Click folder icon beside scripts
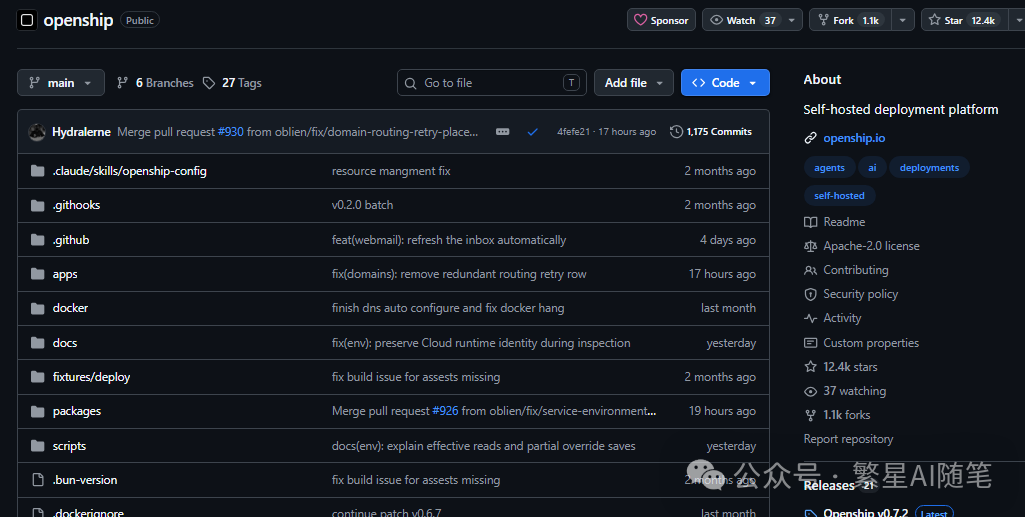The height and width of the screenshot is (517, 1025). point(38,446)
